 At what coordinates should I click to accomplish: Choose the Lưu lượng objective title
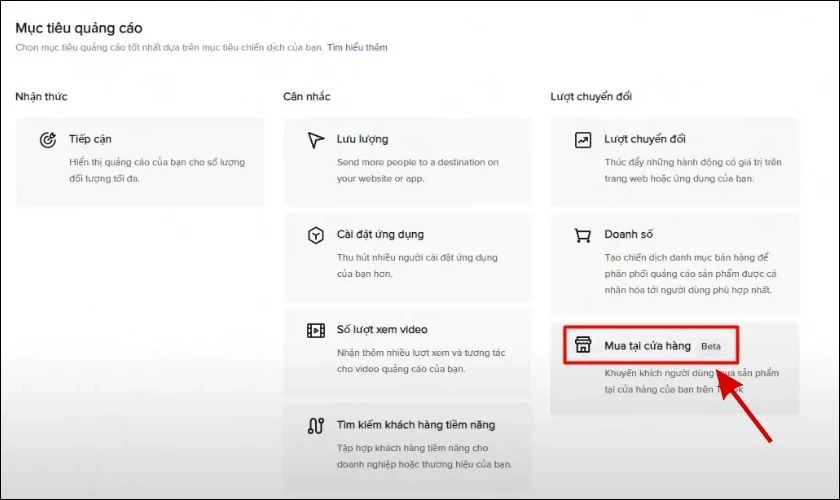click(362, 139)
